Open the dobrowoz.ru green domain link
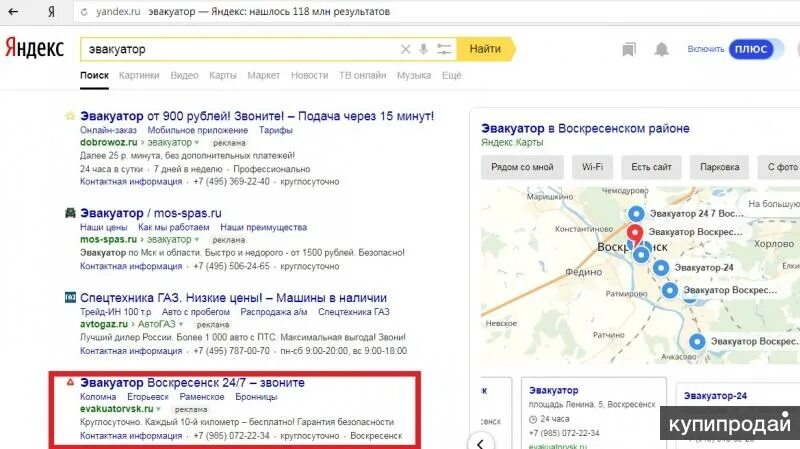This screenshot has height=449, width=800. [x=109, y=143]
